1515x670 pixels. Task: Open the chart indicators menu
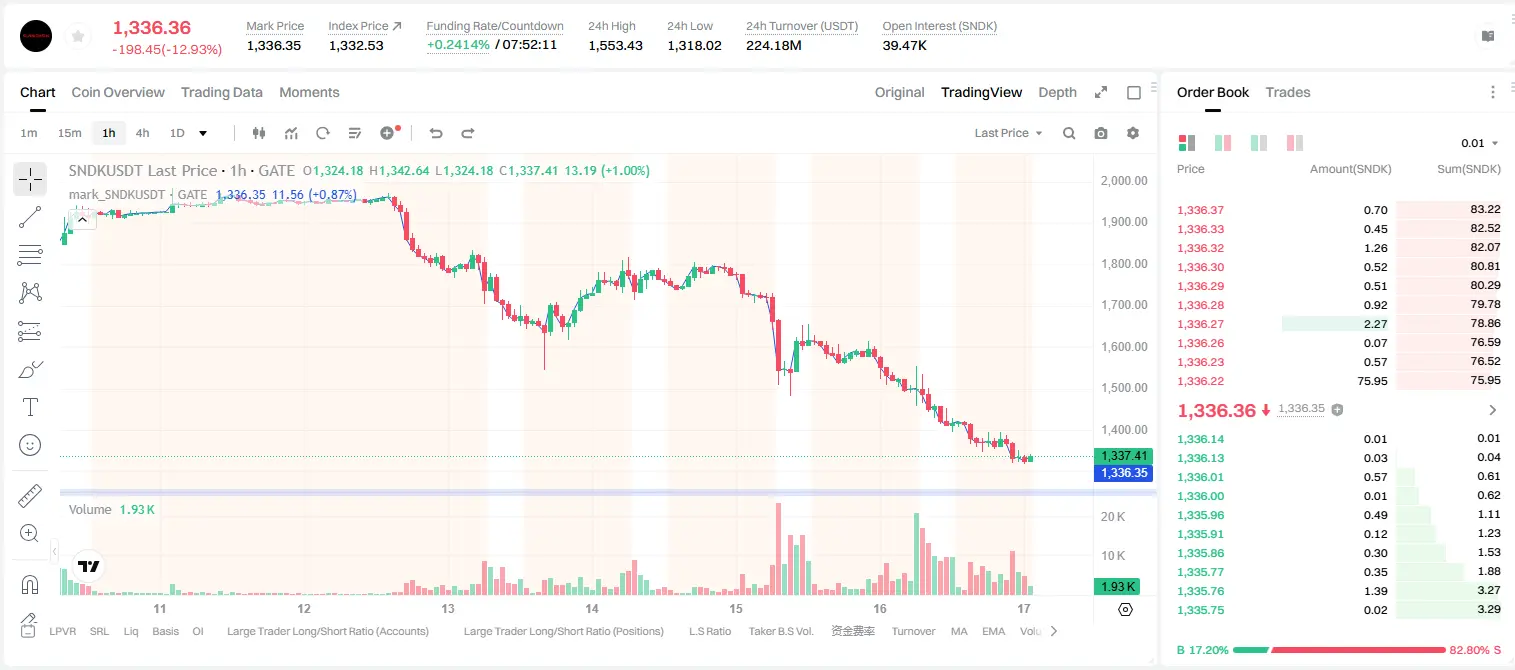coord(291,133)
